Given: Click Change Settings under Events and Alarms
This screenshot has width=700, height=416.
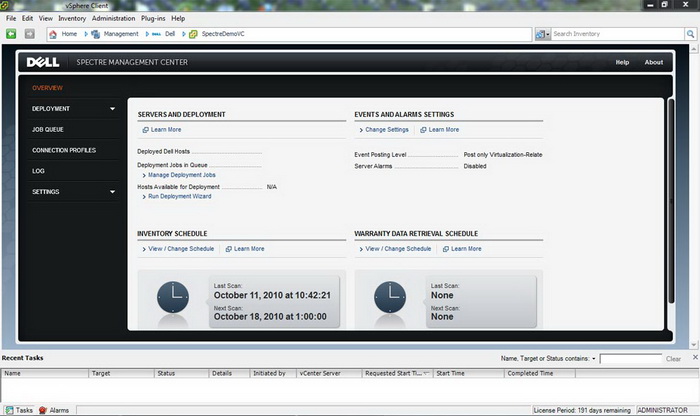Looking at the screenshot, I should tap(387, 129).
